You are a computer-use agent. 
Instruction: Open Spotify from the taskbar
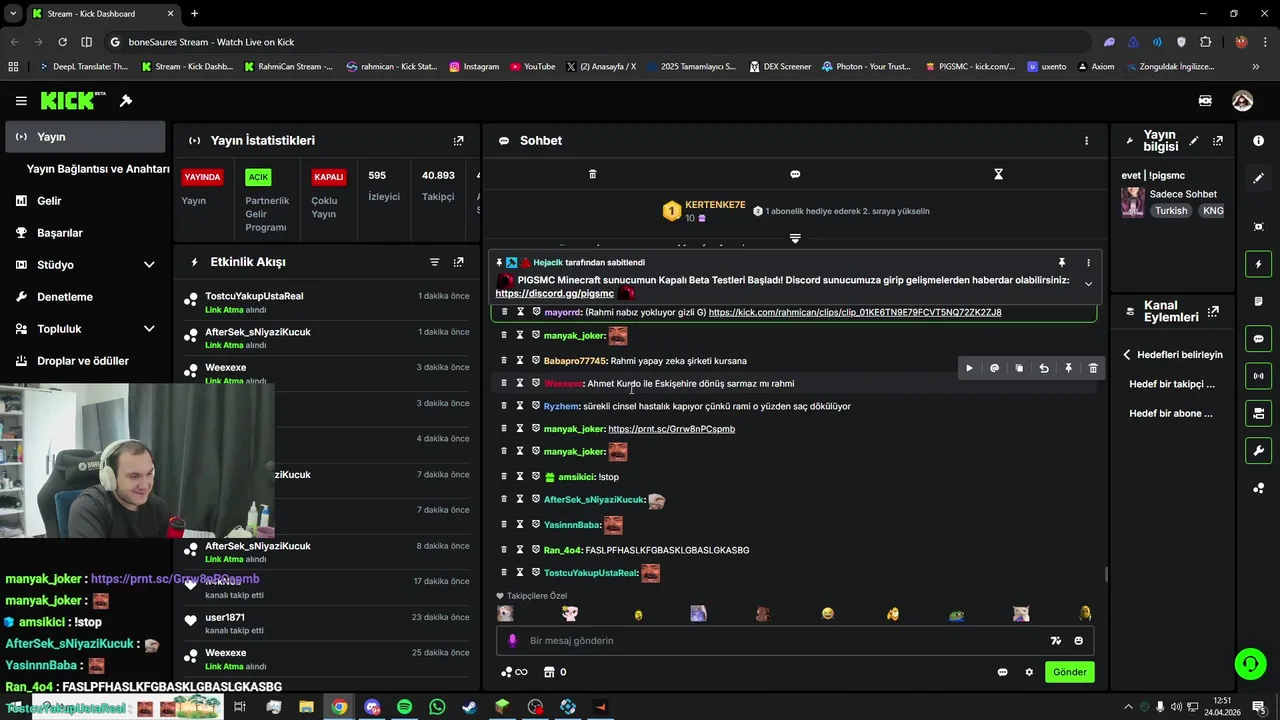point(404,707)
